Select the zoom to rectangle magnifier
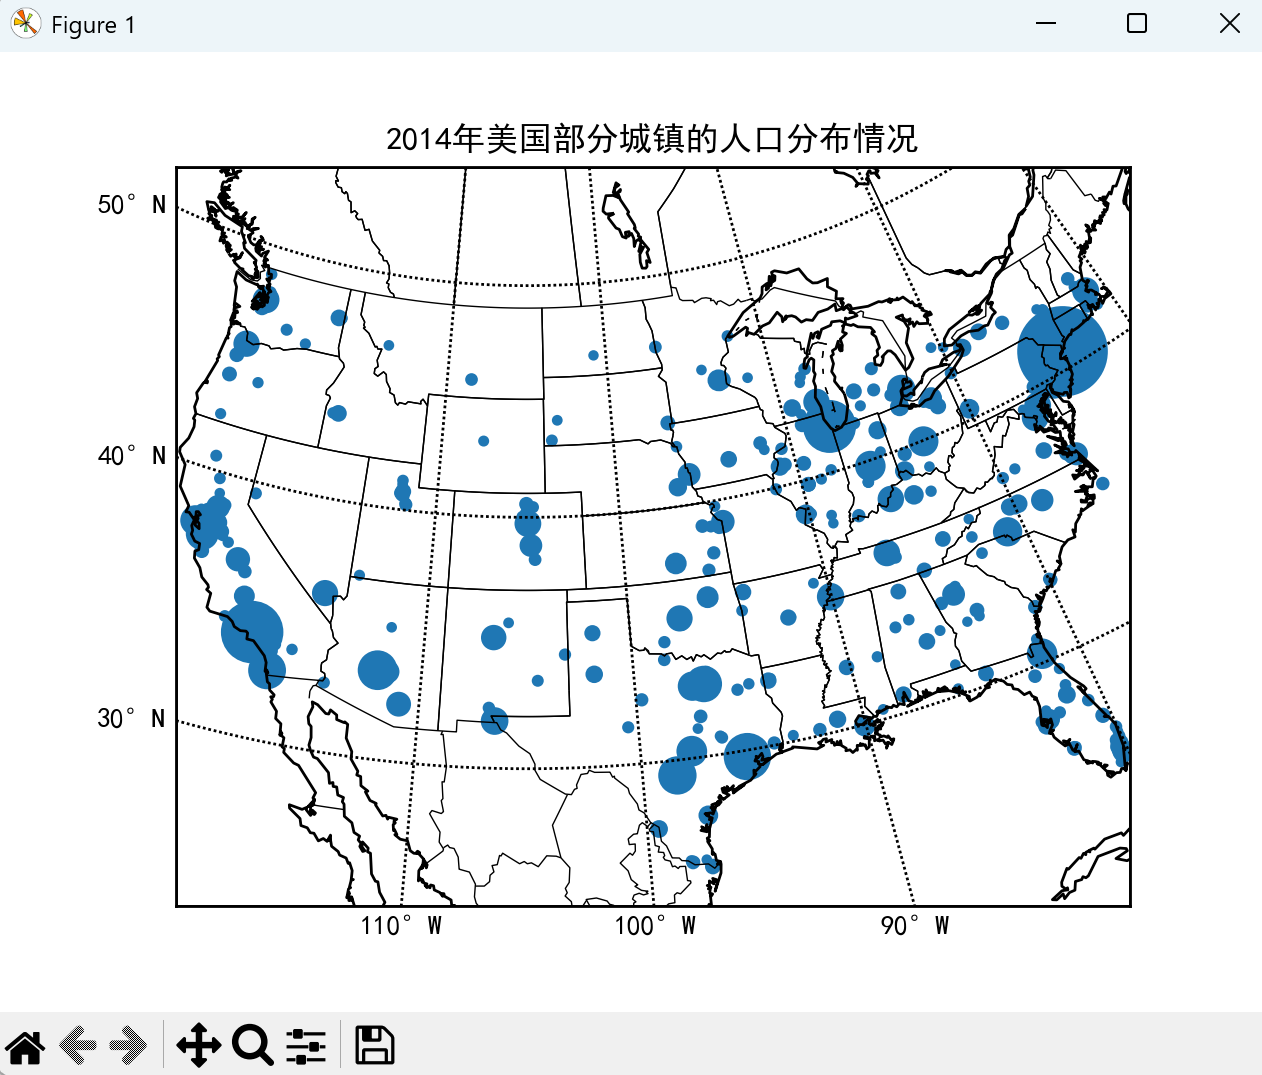Viewport: 1262px width, 1075px height. point(253,1046)
